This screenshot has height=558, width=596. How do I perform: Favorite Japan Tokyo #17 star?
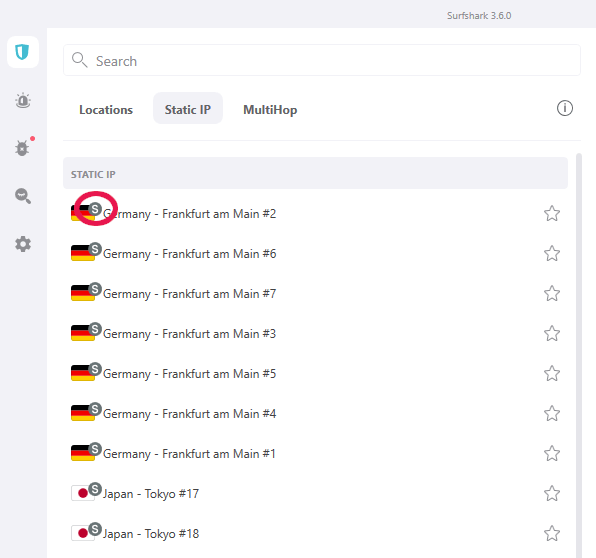tap(552, 493)
